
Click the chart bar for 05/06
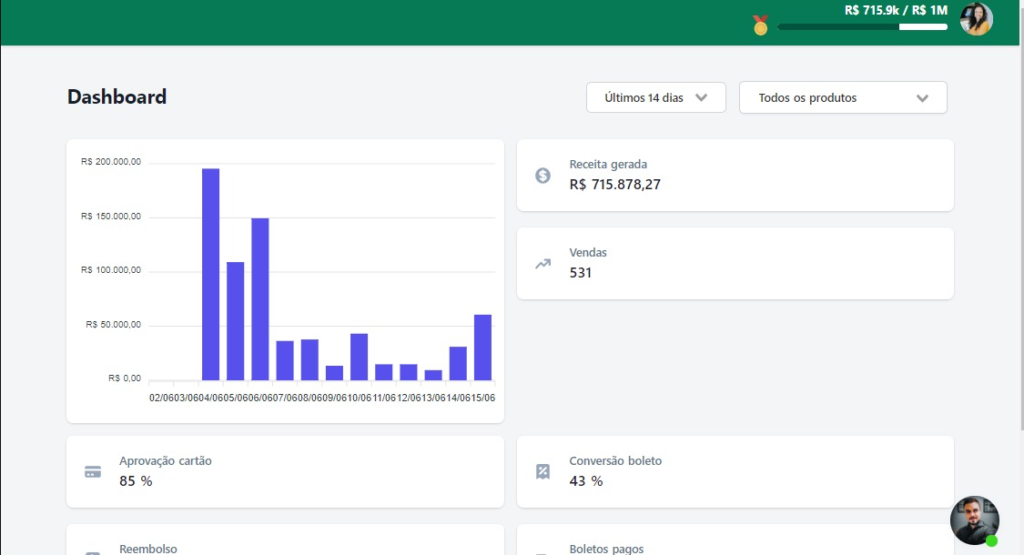click(235, 321)
